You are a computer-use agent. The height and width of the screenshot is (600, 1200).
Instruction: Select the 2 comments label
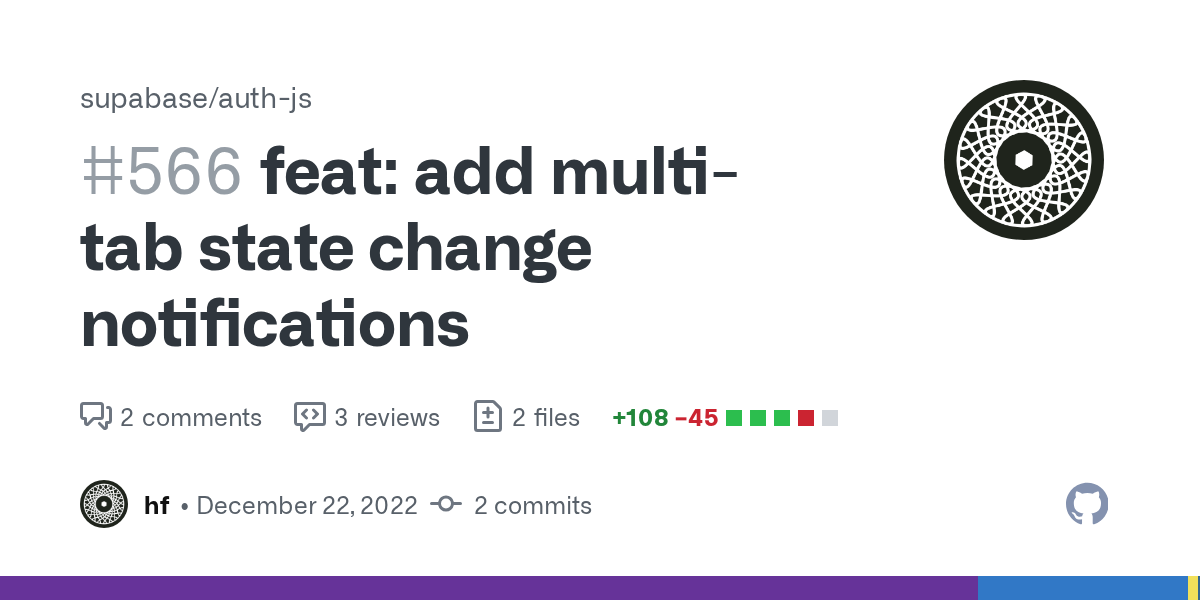click(x=191, y=417)
